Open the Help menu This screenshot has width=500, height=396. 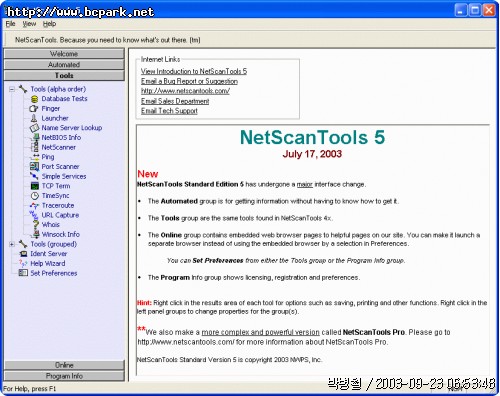click(49, 24)
